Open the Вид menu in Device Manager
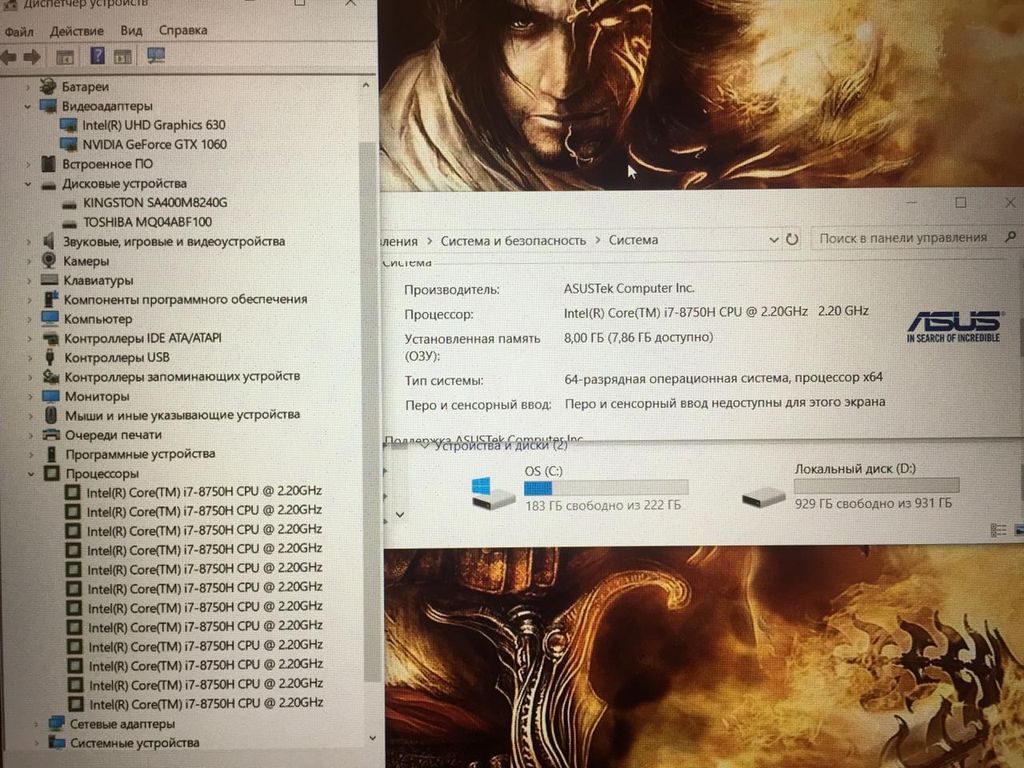This screenshot has width=1024, height=768. 130,31
